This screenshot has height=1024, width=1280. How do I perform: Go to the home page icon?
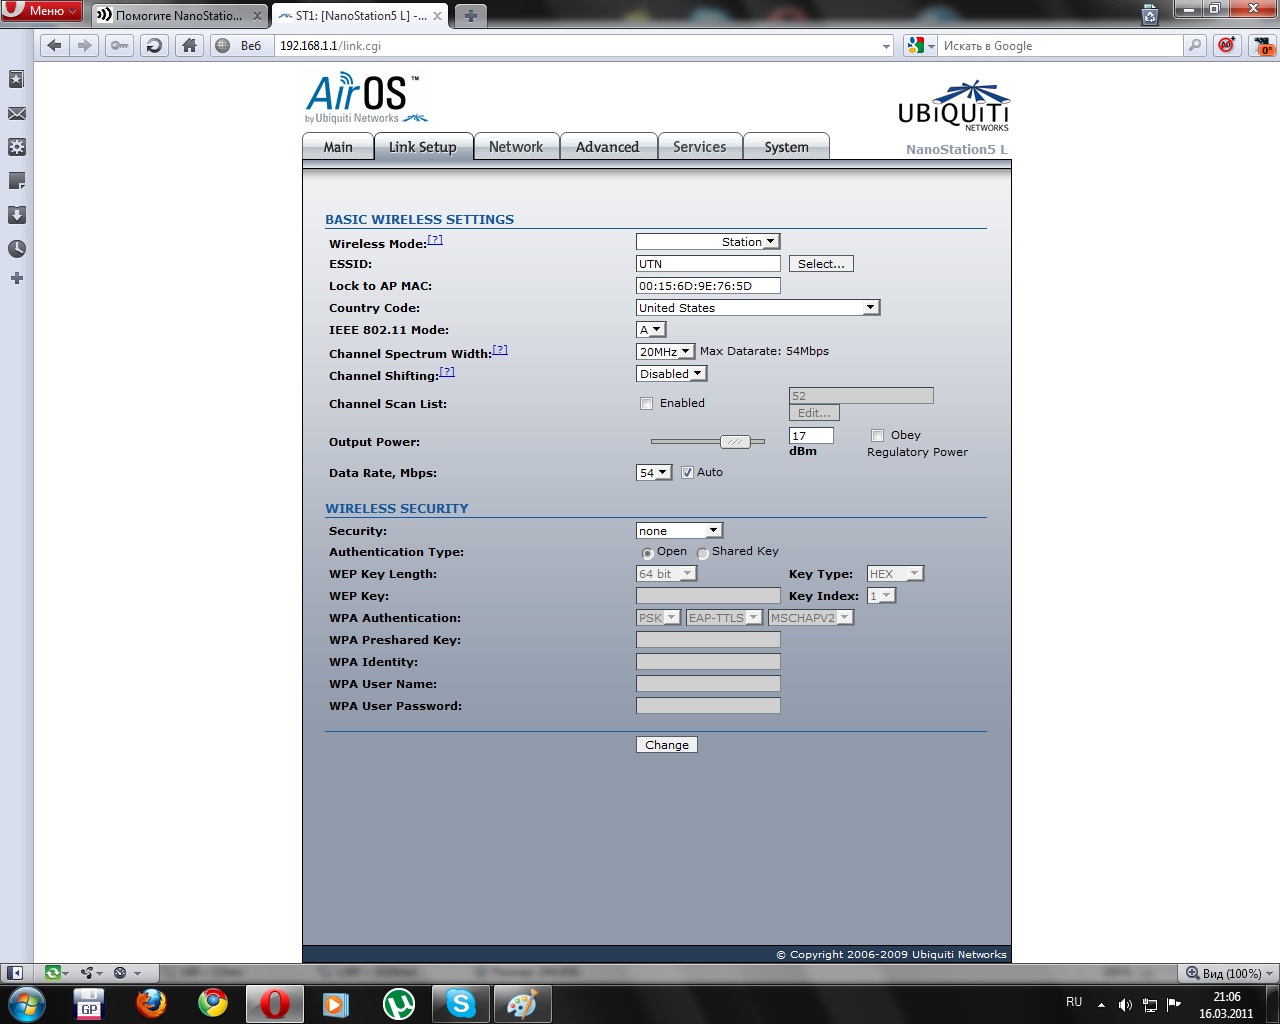click(189, 45)
